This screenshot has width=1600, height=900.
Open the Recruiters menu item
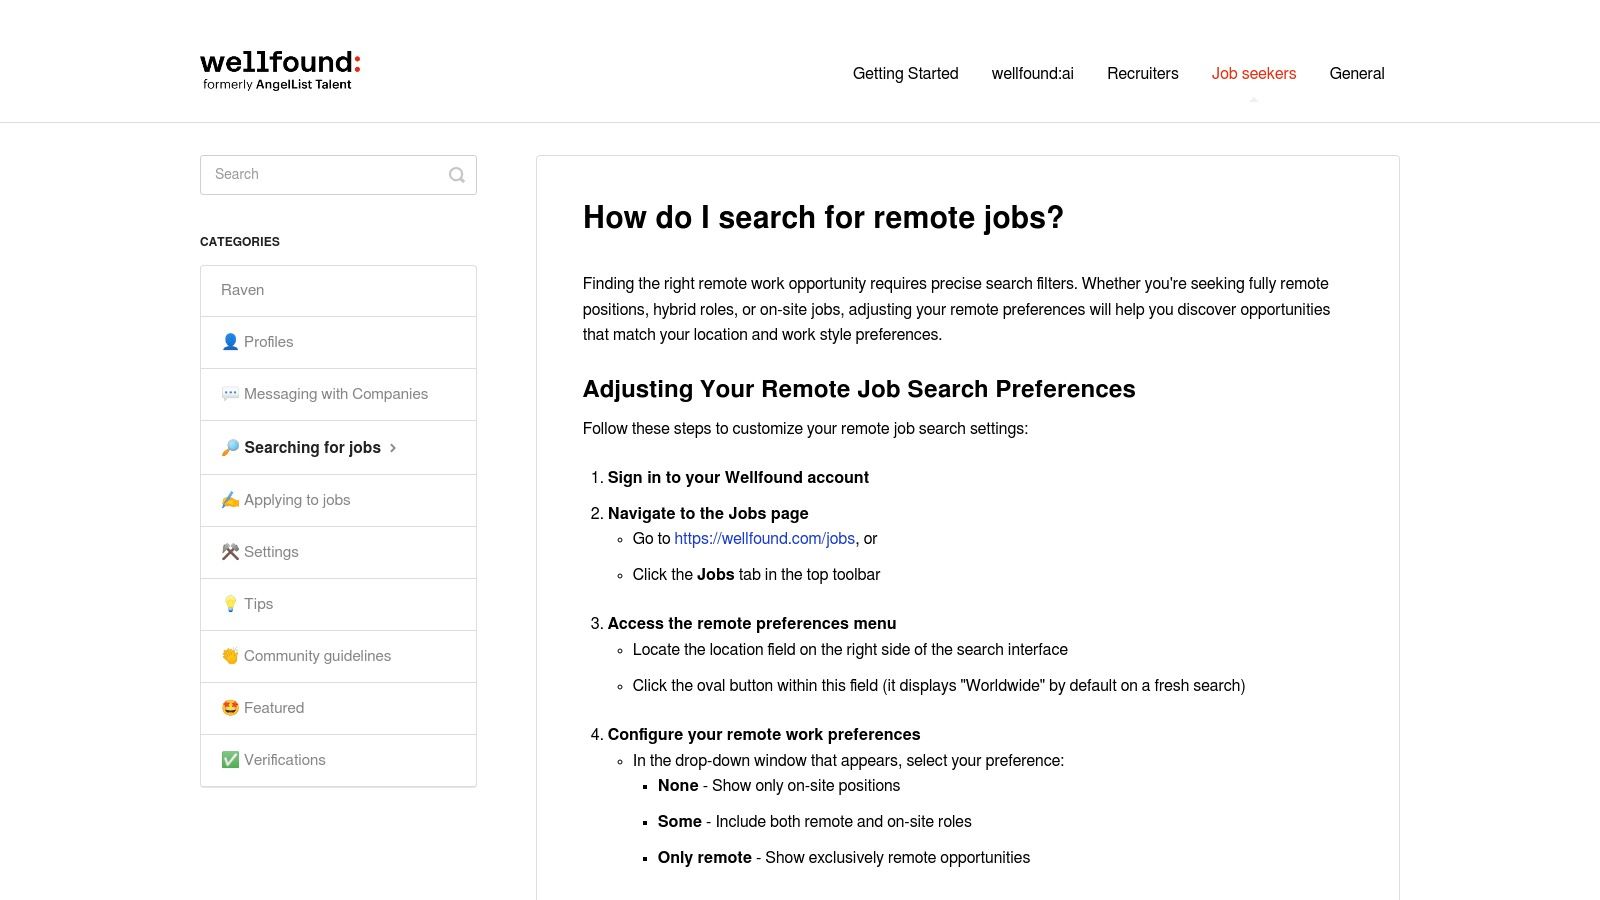[1142, 73]
